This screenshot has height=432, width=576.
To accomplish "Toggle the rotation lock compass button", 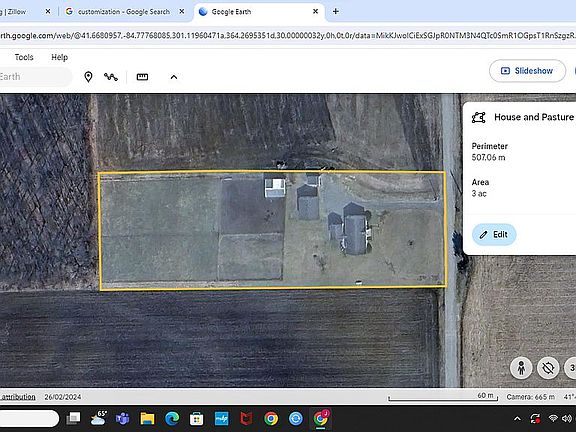I will click(548, 368).
